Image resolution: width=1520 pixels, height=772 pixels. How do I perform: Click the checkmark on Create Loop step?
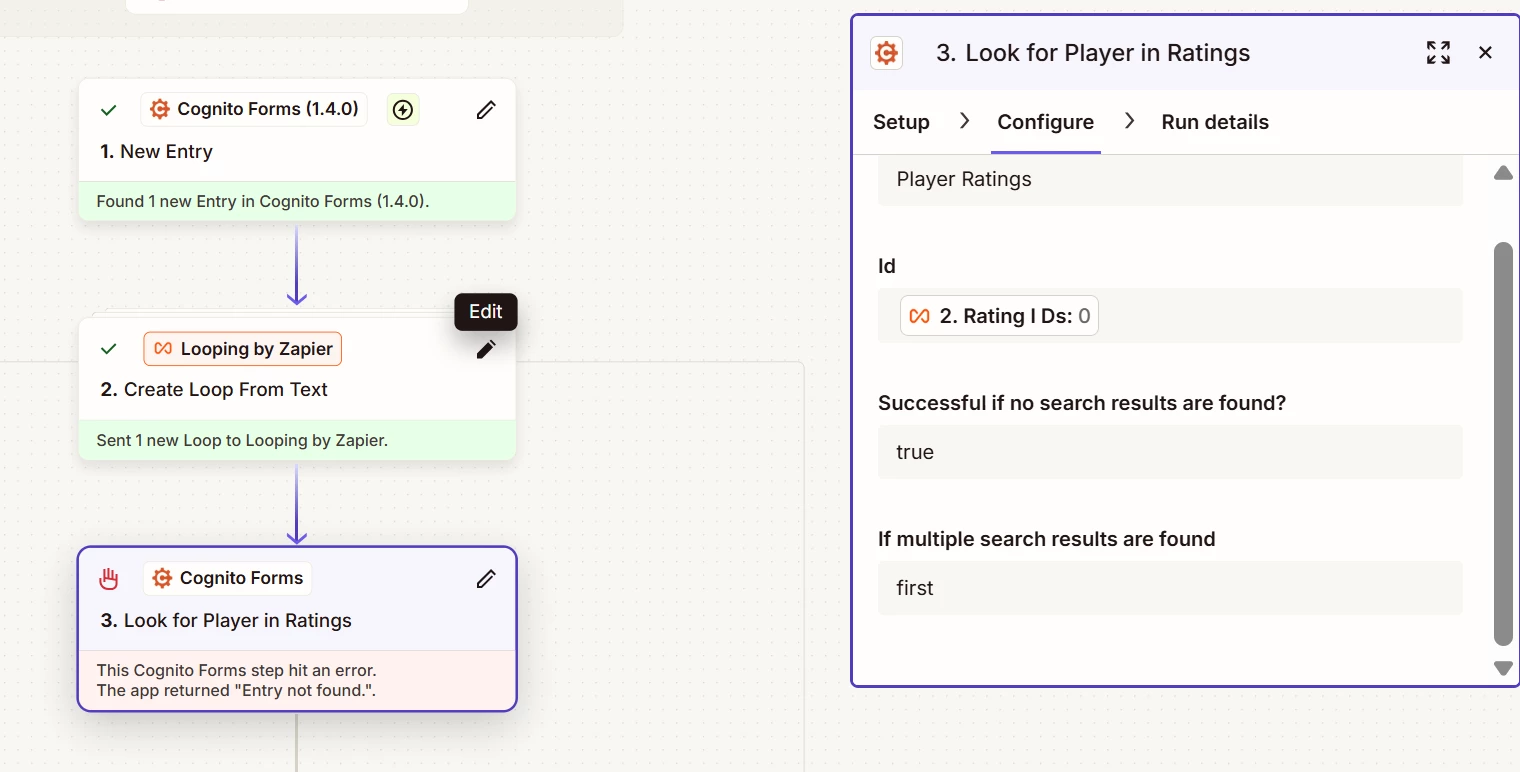coord(109,349)
